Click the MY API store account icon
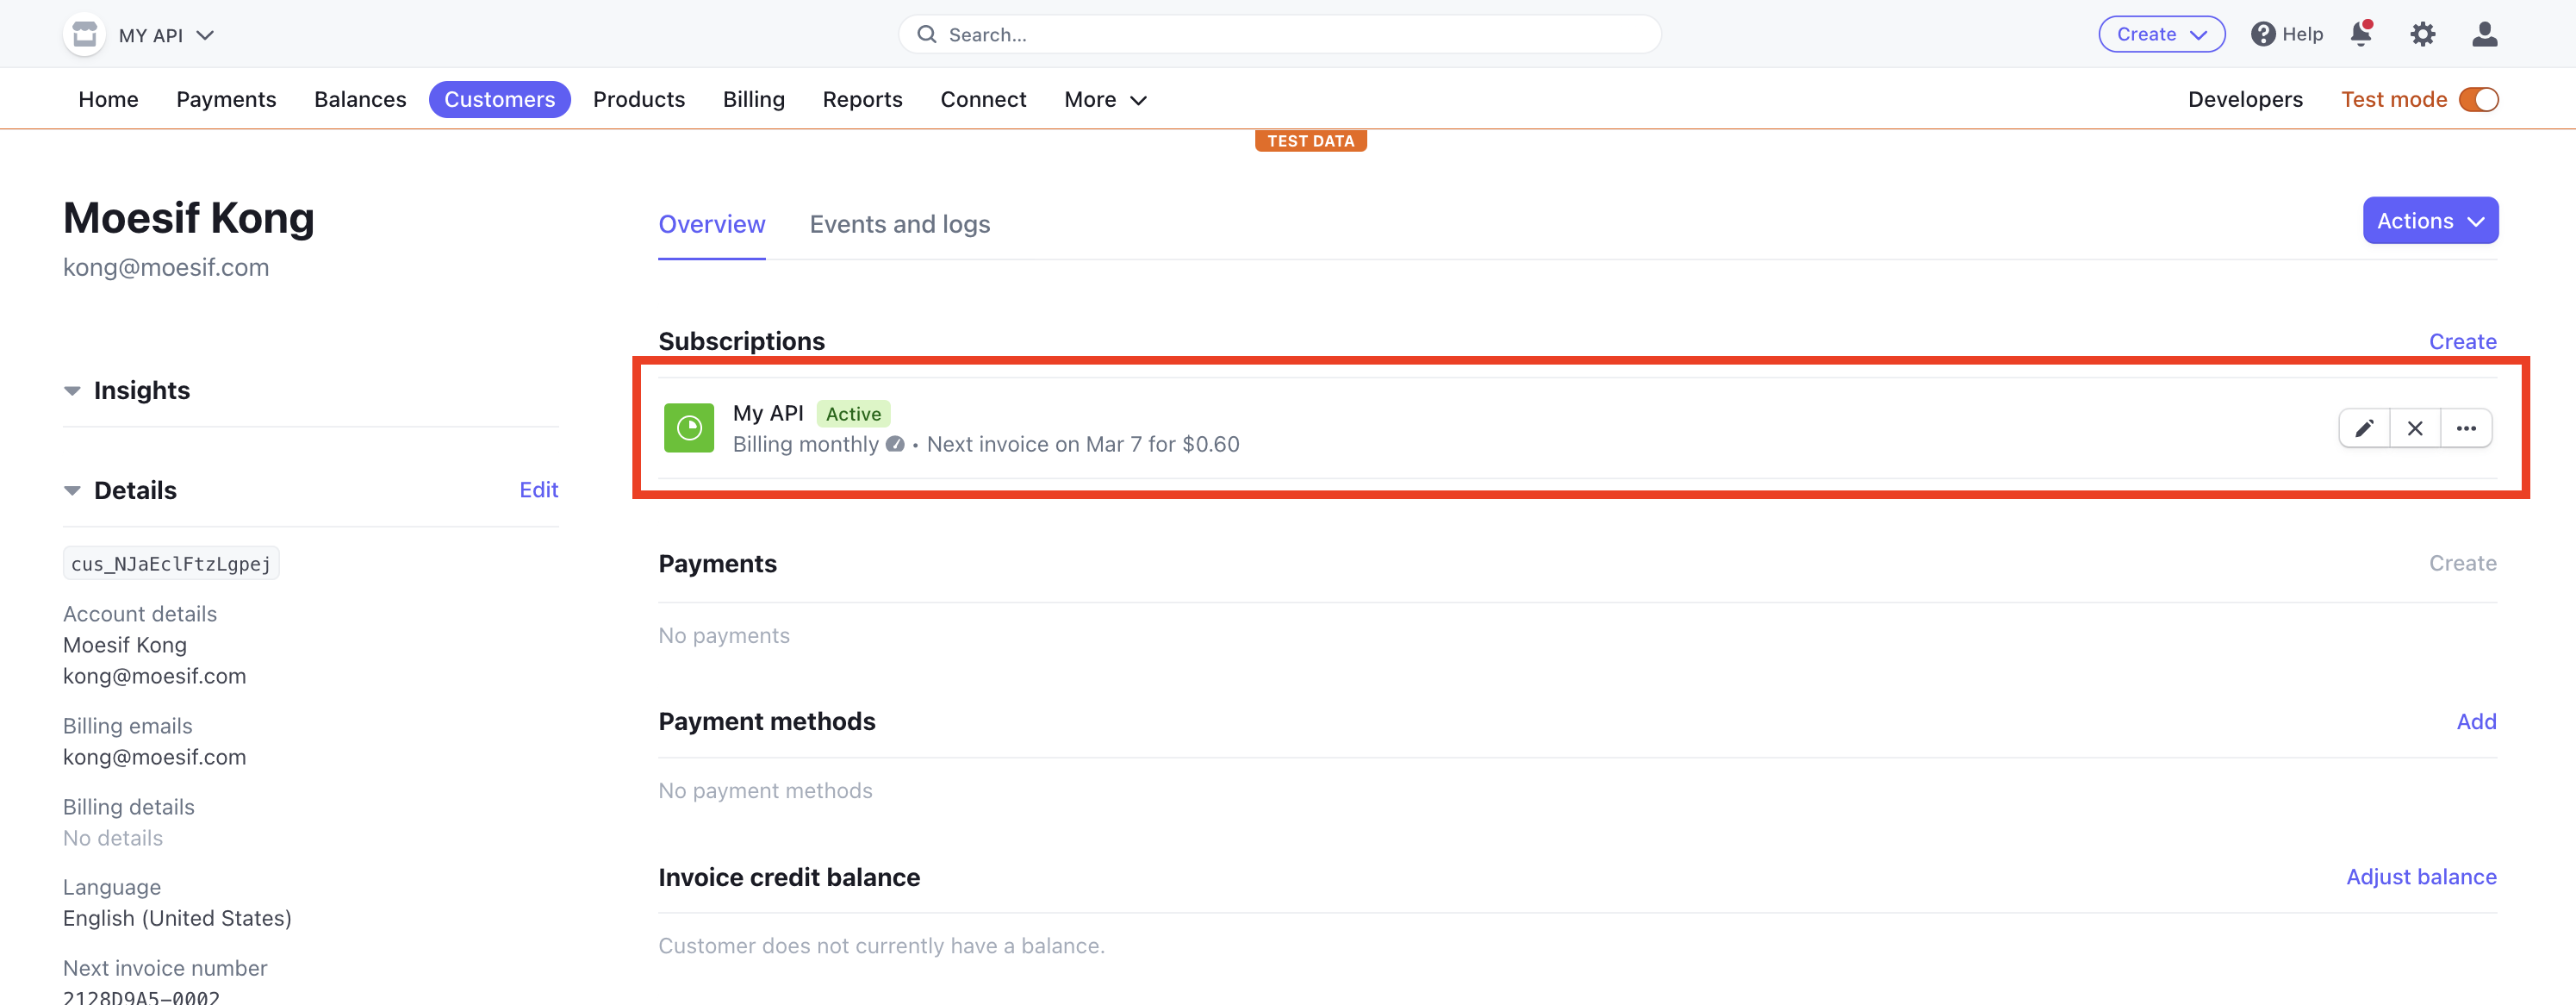The height and width of the screenshot is (1005, 2576). coord(84,35)
